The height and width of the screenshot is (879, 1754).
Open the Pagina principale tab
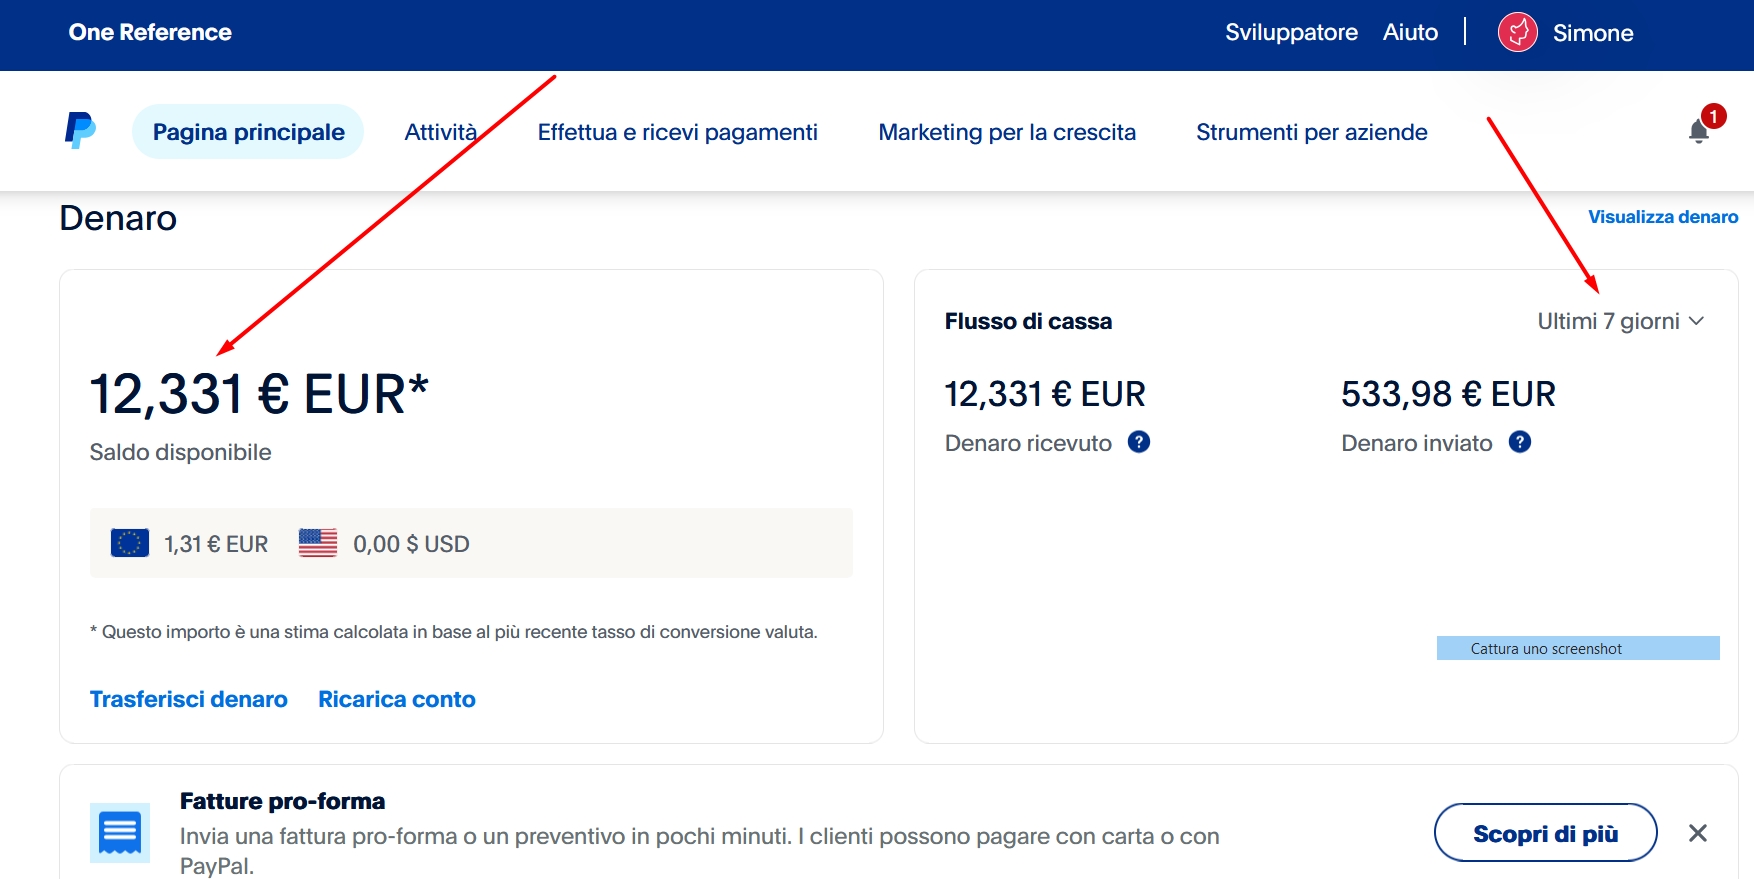click(x=248, y=132)
